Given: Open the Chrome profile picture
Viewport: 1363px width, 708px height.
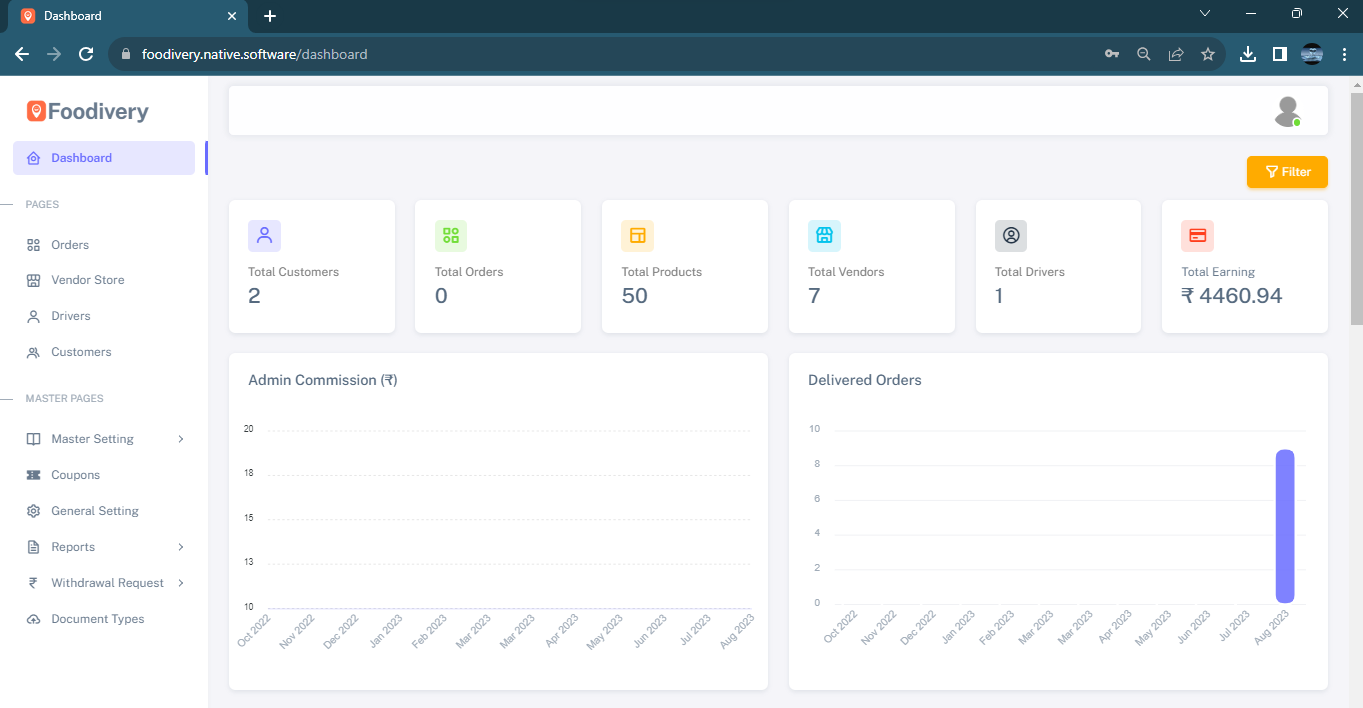Looking at the screenshot, I should [x=1312, y=54].
